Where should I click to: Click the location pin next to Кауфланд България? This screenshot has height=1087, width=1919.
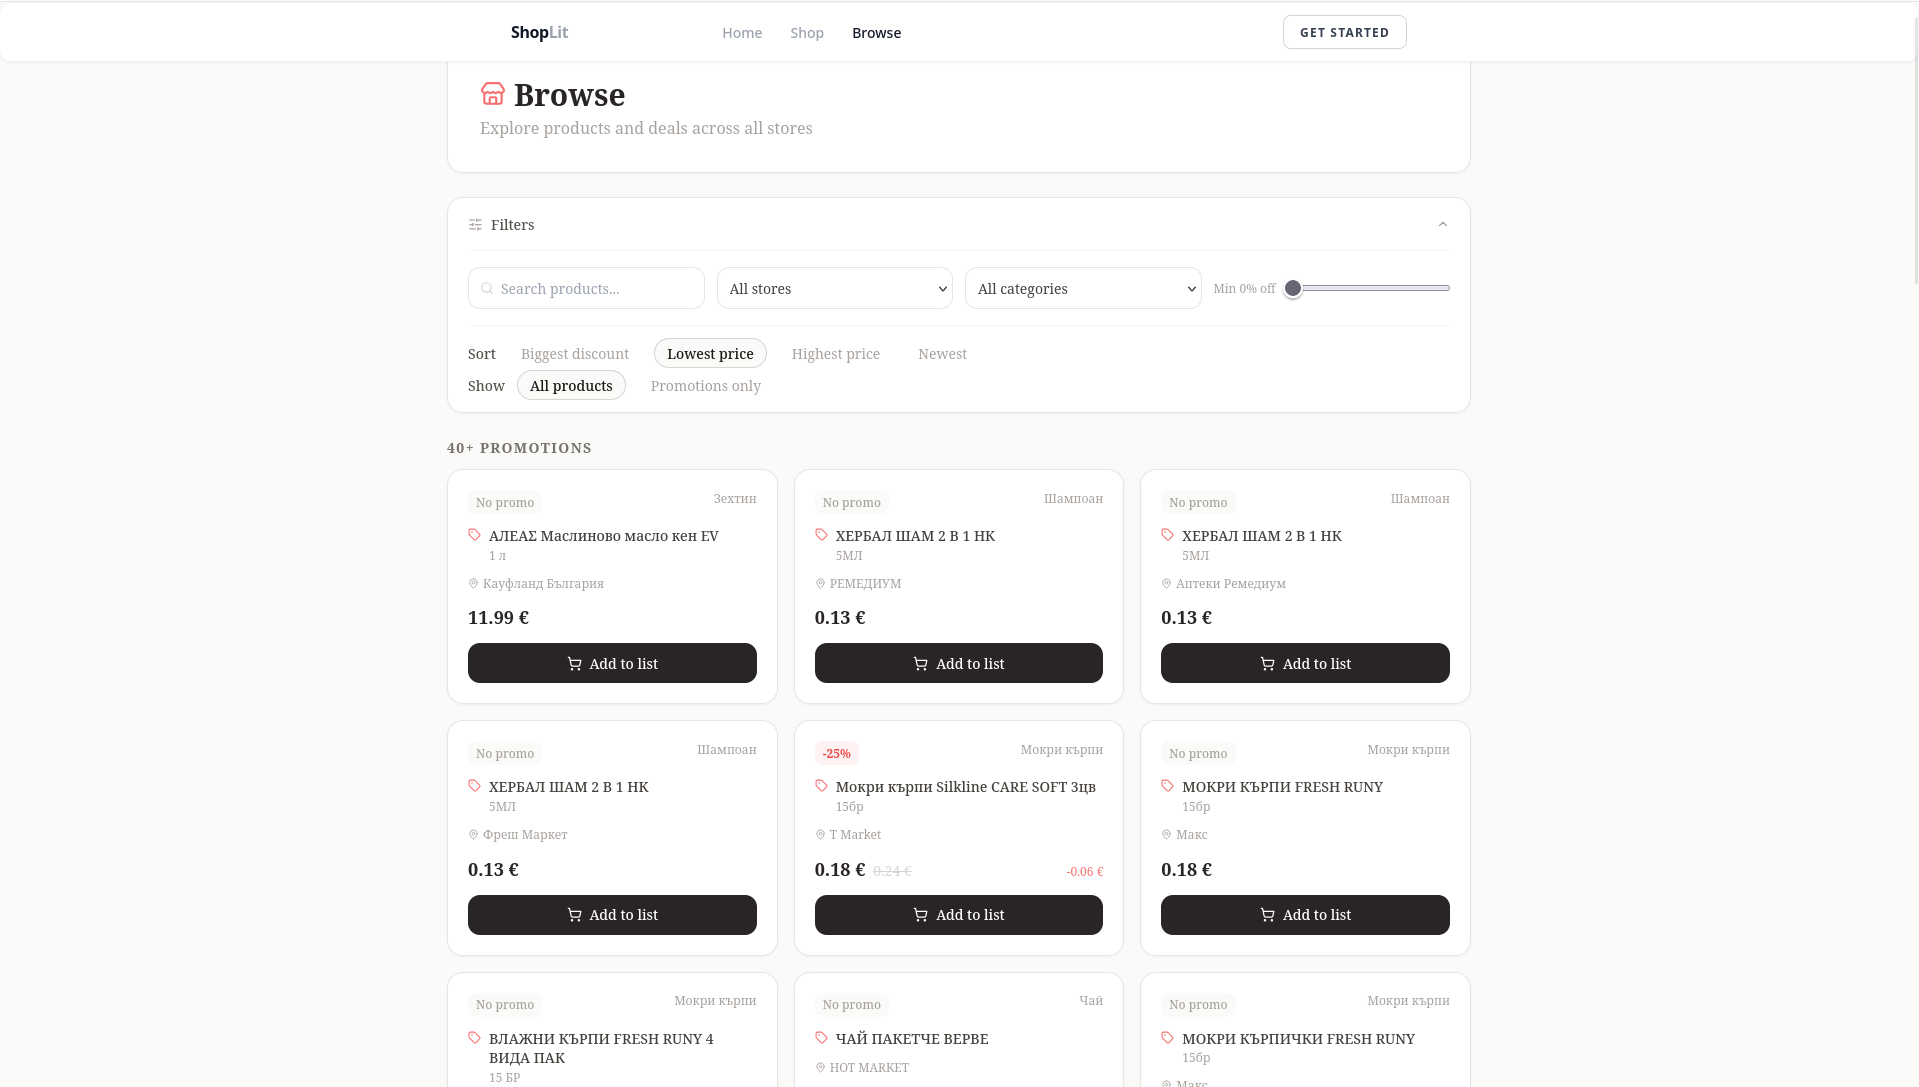[x=473, y=584]
